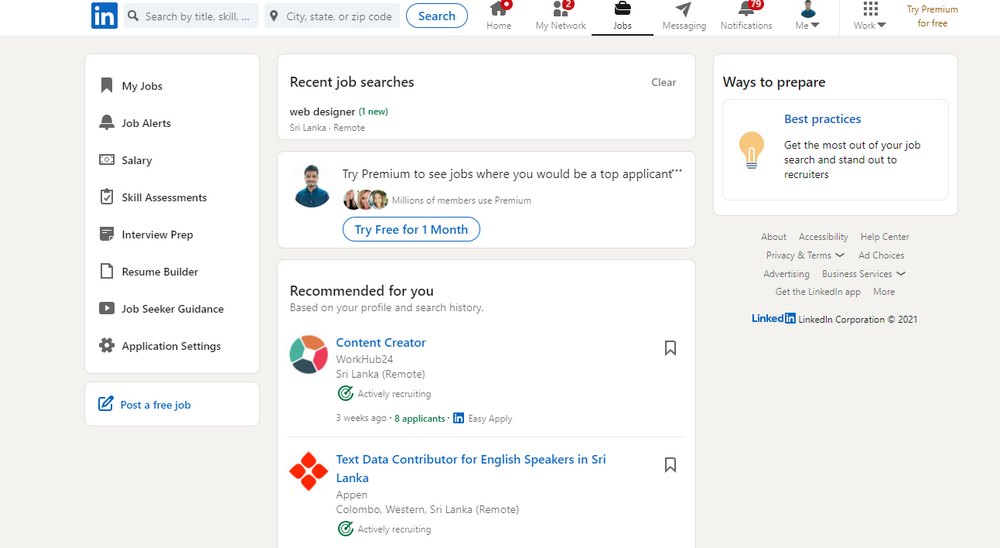Viewport: 1000px width, 548px height.
Task: Click the location pin icon
Action: pos(274,16)
